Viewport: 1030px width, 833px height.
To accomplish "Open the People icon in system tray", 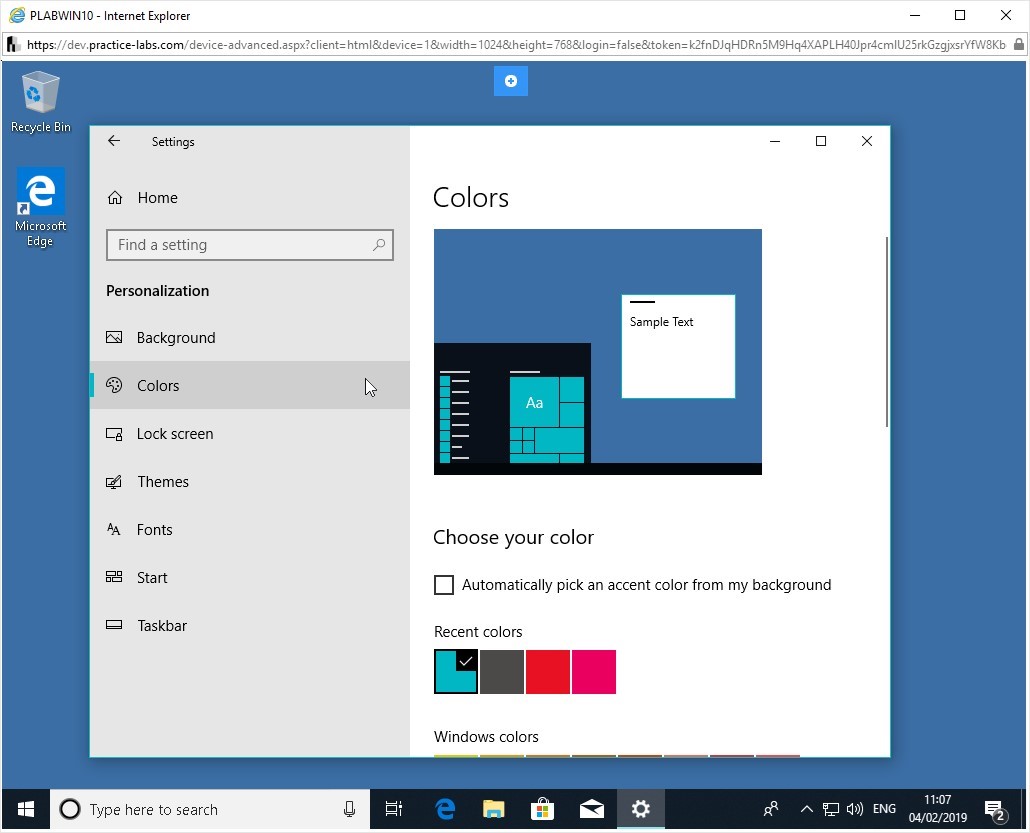I will (x=771, y=809).
